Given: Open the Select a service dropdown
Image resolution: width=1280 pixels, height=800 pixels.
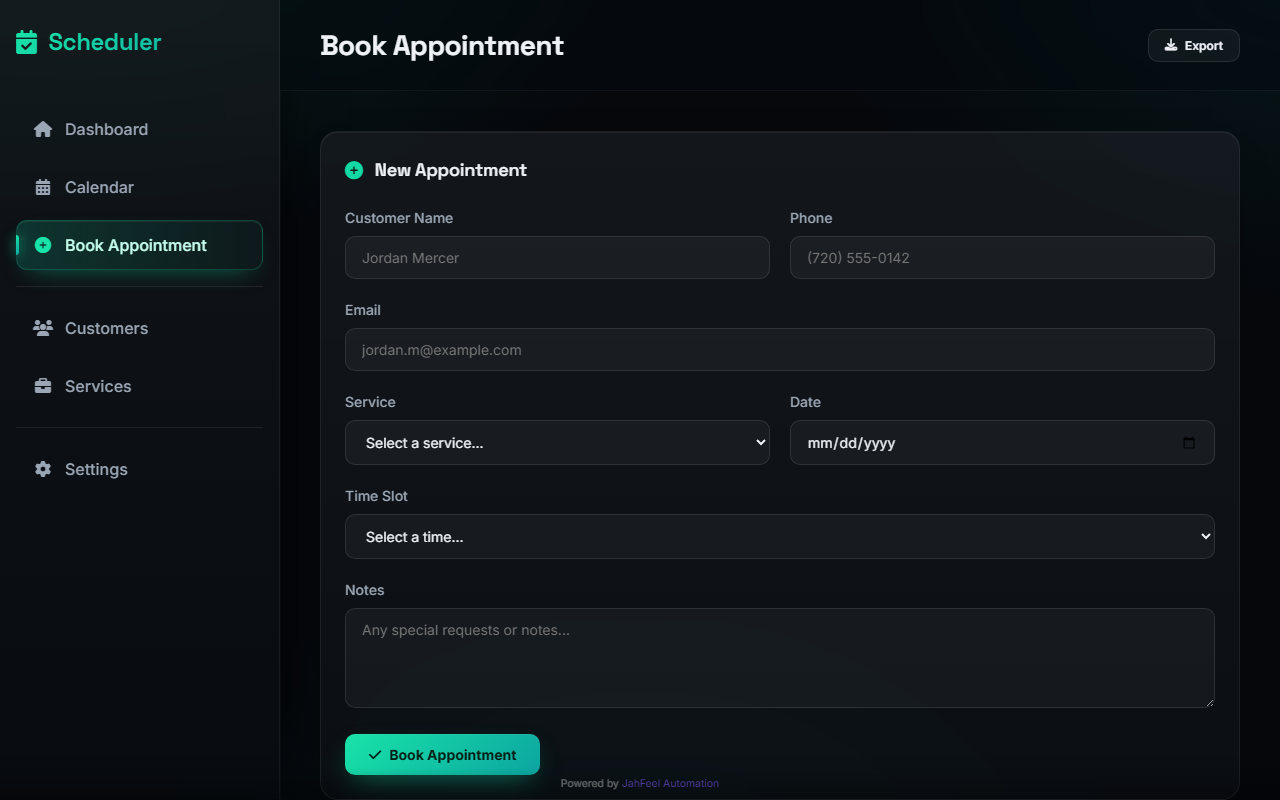Looking at the screenshot, I should (557, 442).
